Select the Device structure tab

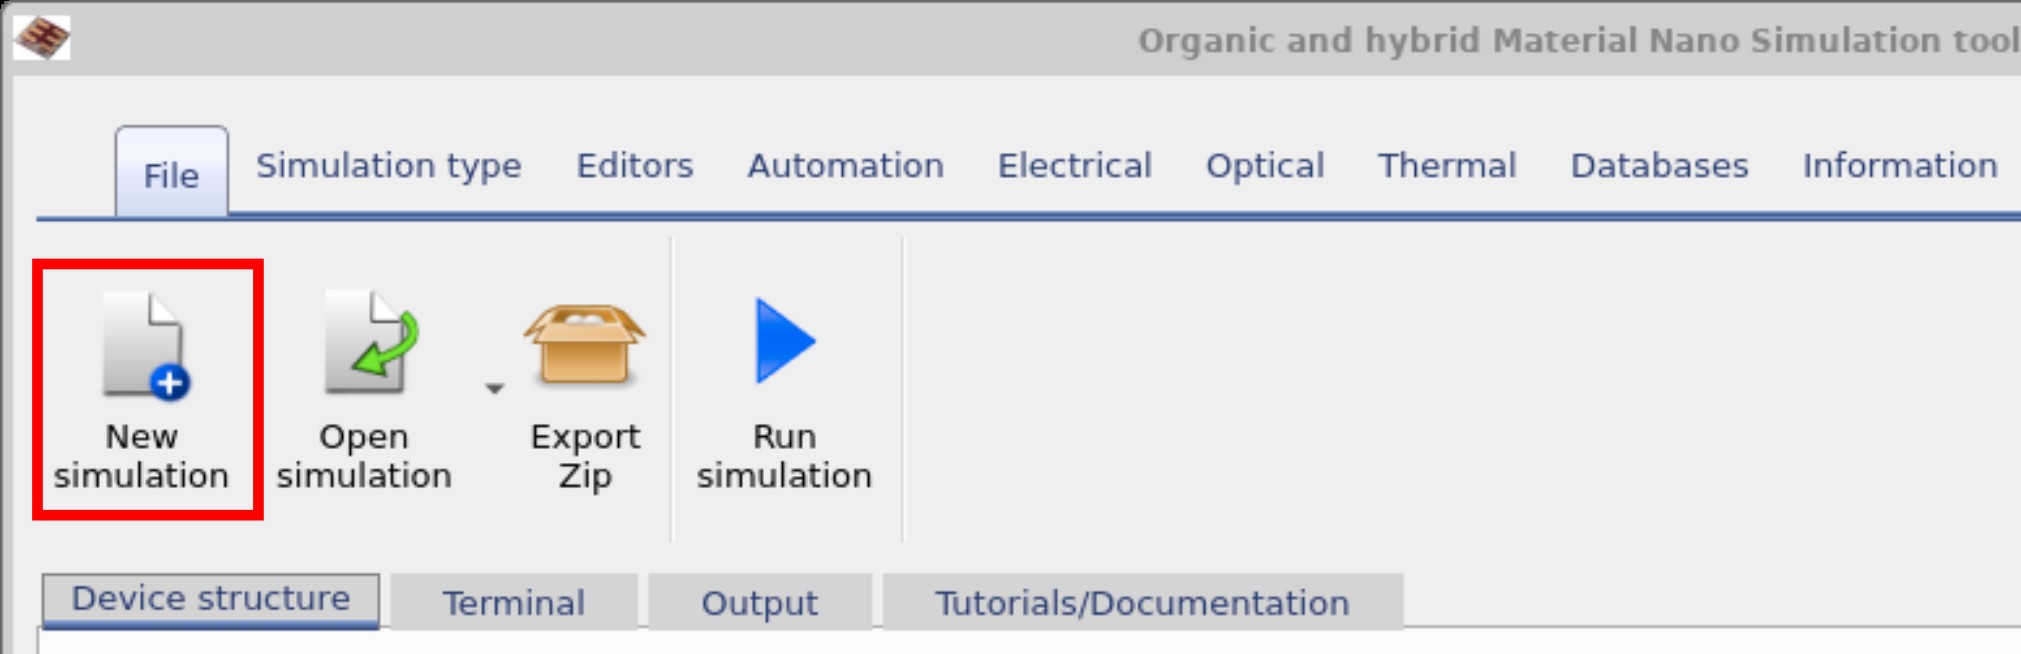210,599
